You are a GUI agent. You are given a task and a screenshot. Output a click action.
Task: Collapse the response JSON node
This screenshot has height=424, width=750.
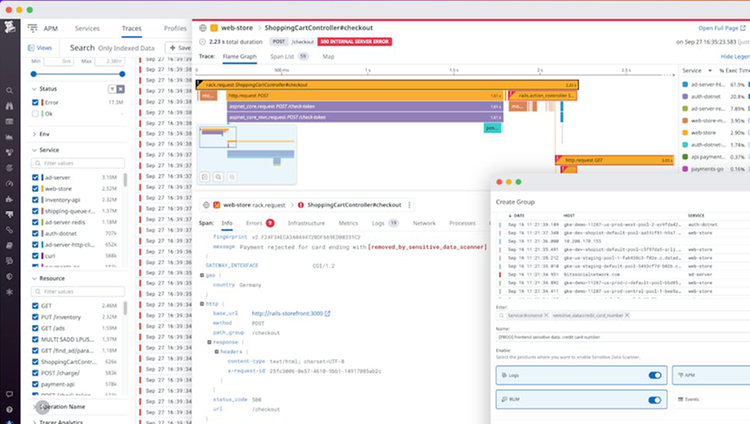pos(209,342)
